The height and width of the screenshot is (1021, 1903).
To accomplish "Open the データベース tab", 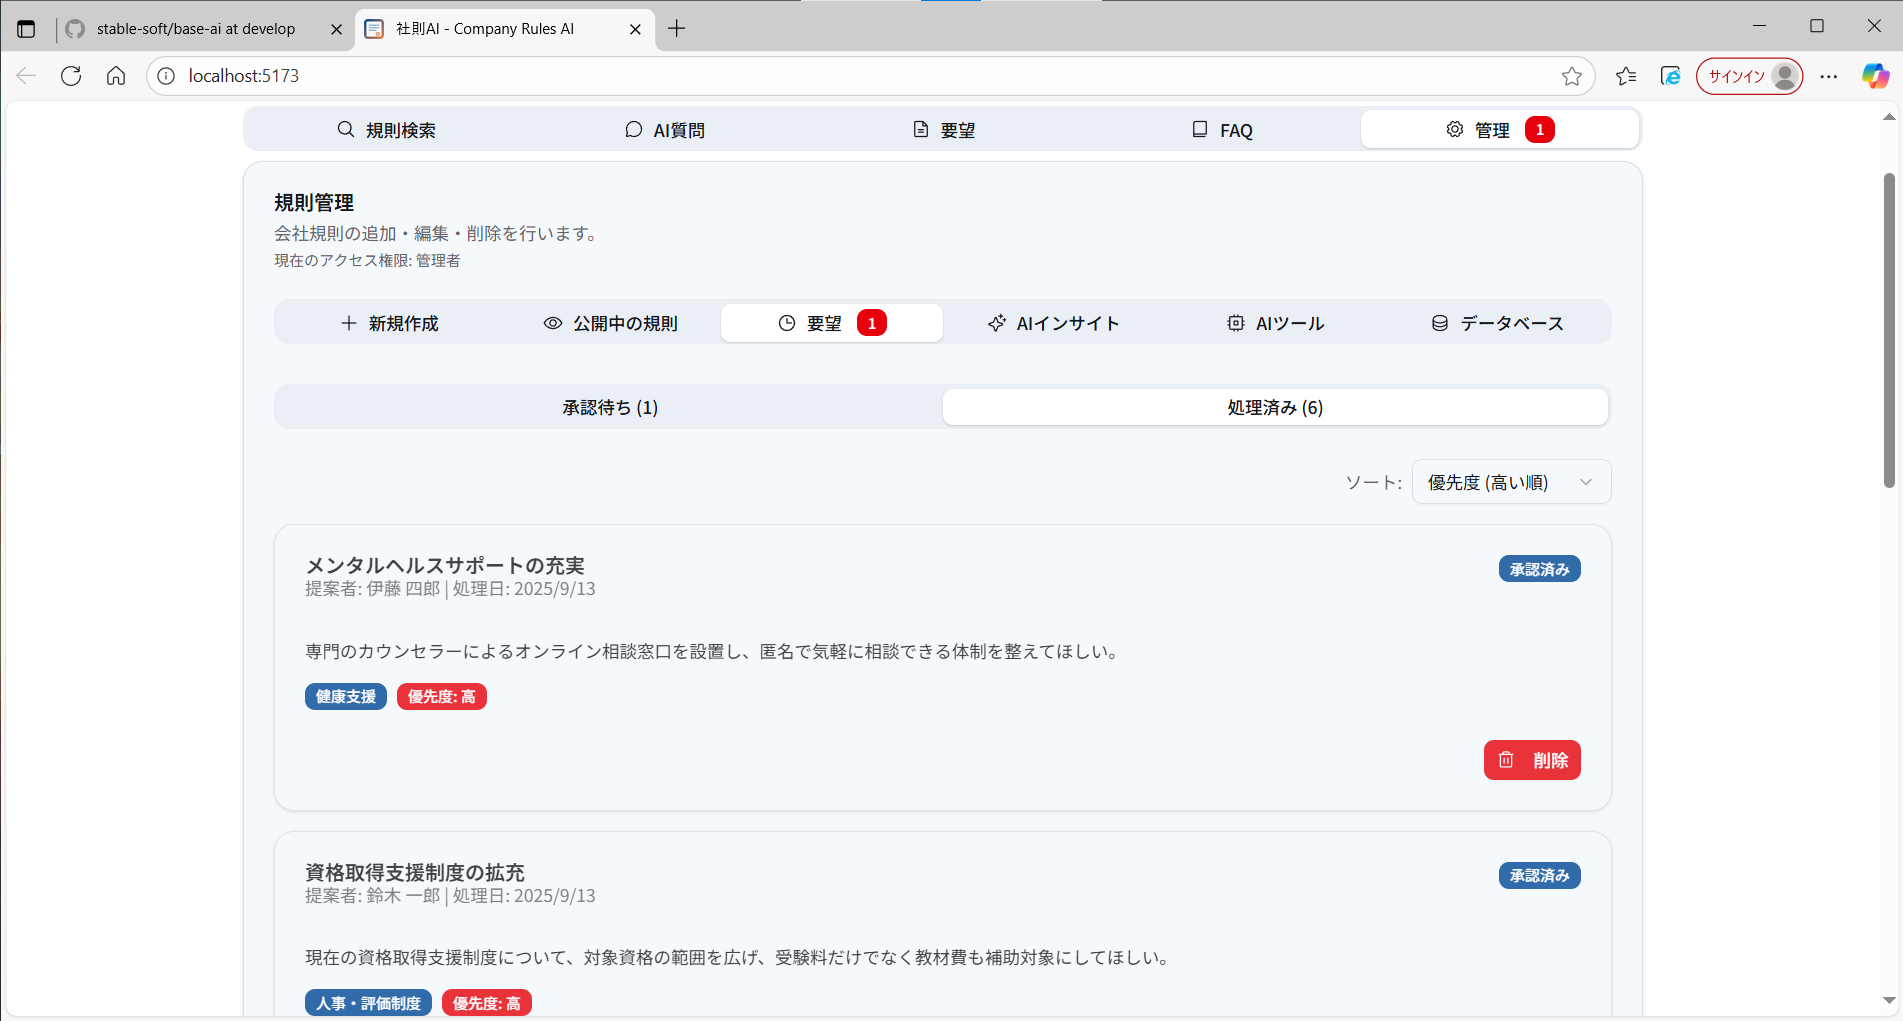I will (1497, 323).
